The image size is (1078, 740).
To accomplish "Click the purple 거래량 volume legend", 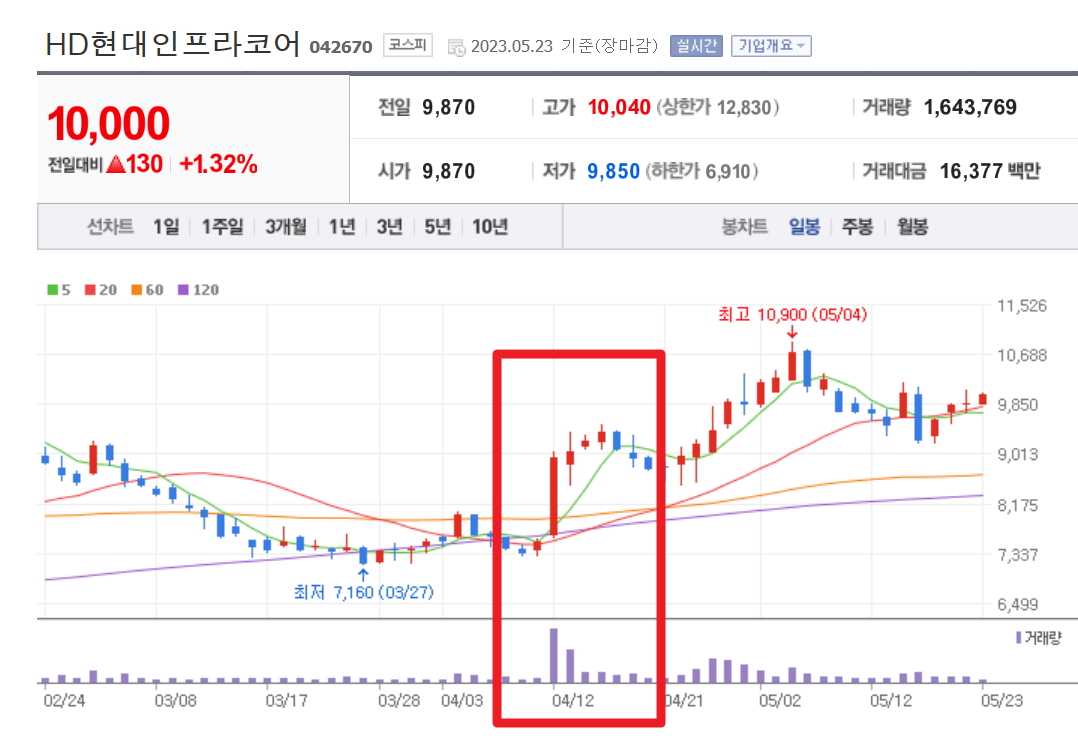I will (x=1039, y=638).
